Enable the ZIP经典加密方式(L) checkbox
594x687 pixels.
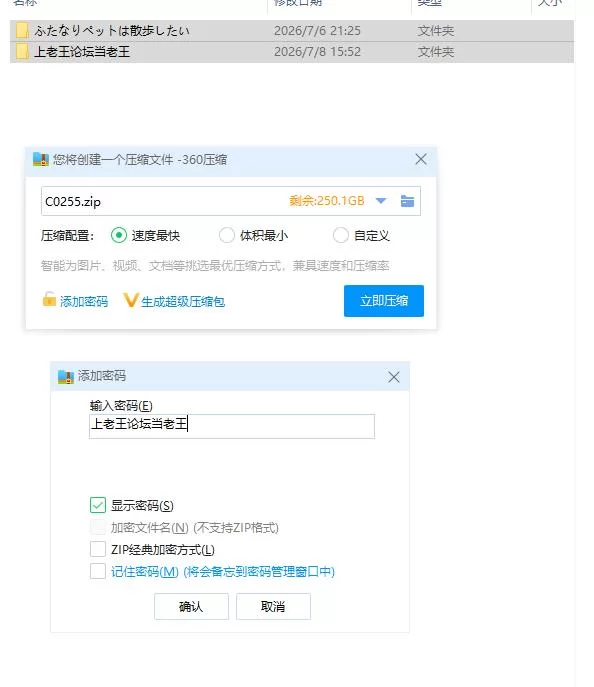pyautogui.click(x=98, y=549)
